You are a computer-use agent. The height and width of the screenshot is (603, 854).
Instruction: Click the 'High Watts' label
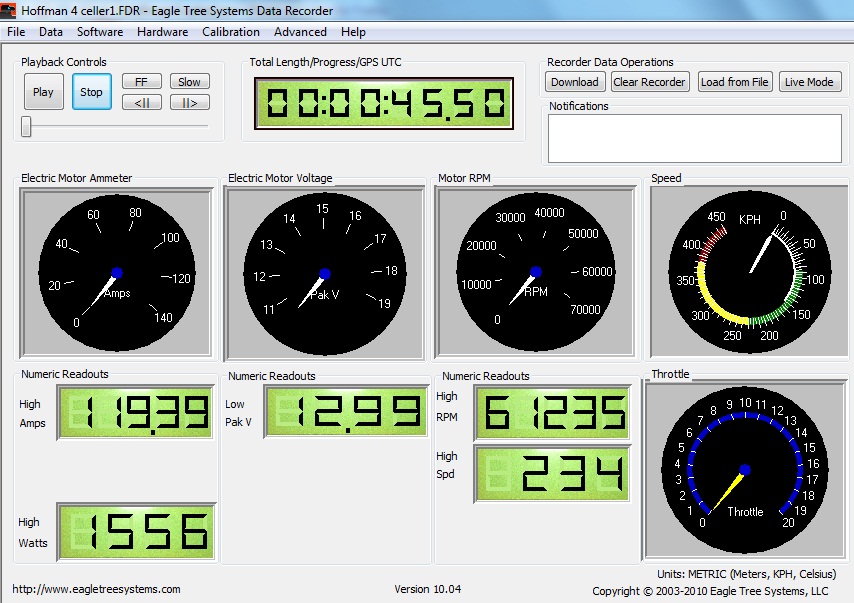[x=33, y=533]
